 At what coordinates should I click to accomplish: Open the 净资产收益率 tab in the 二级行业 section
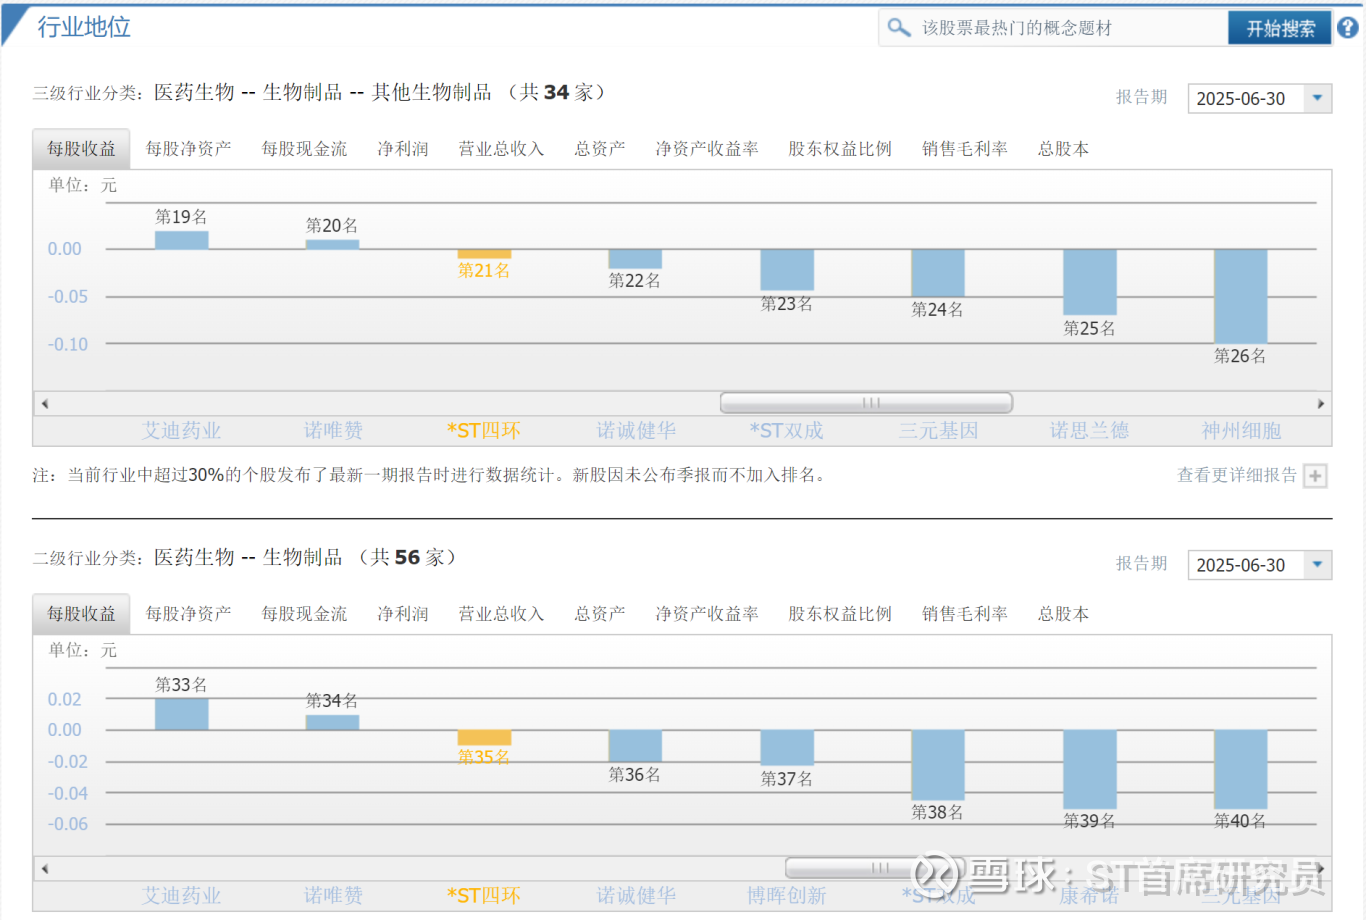pyautogui.click(x=707, y=614)
